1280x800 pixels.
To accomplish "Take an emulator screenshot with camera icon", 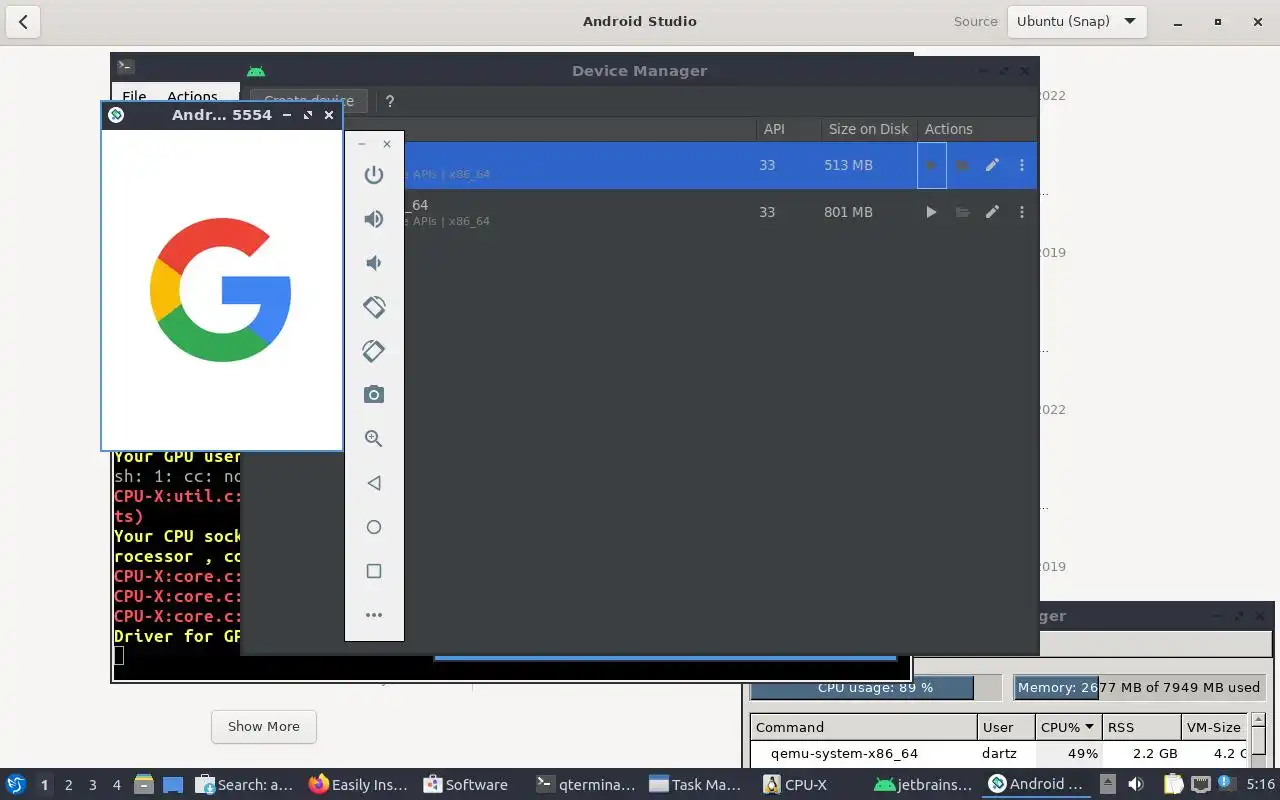I will point(374,395).
